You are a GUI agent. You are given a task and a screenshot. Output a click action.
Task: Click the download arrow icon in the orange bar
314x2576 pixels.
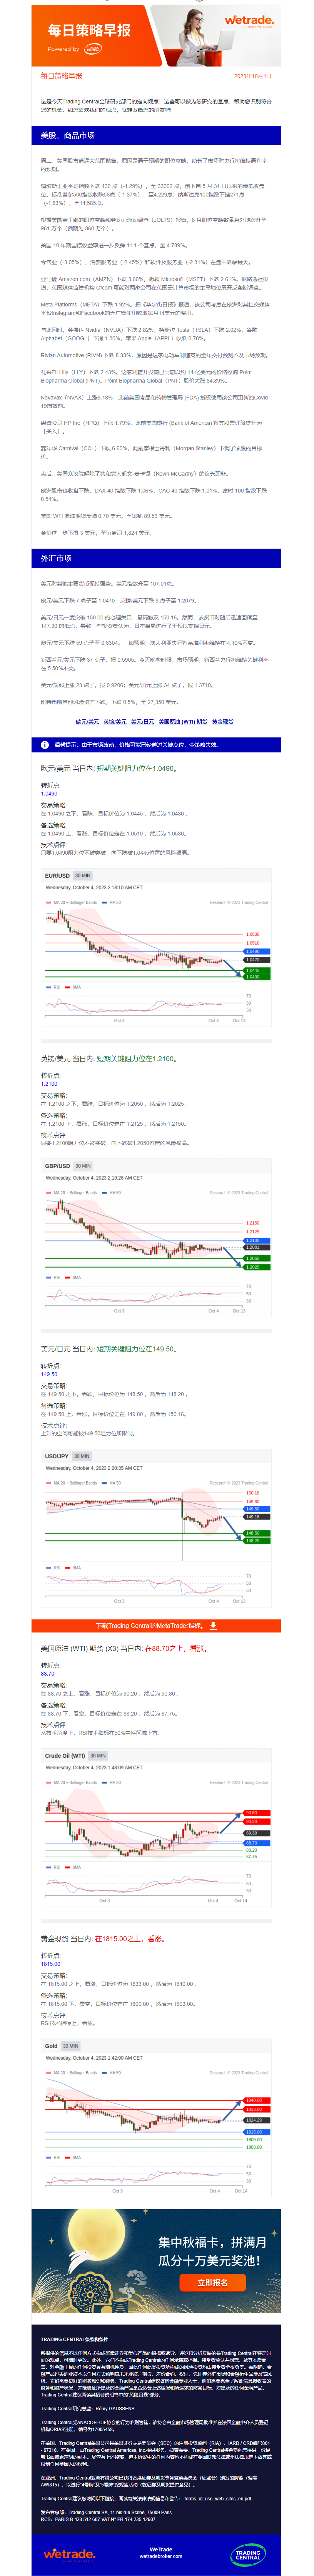tap(213, 1626)
